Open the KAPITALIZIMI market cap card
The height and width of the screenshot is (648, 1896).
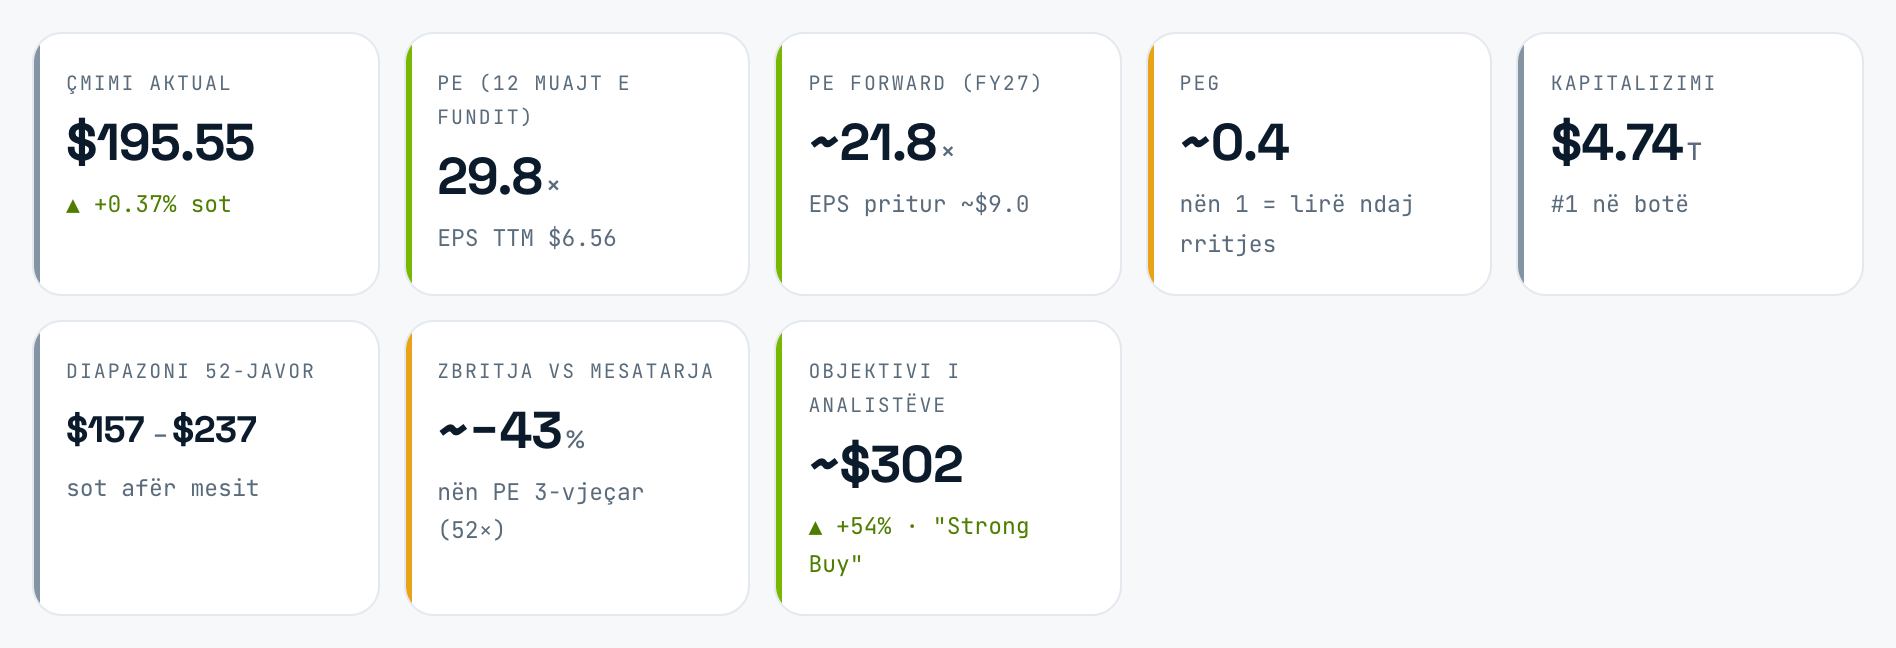point(1690,164)
